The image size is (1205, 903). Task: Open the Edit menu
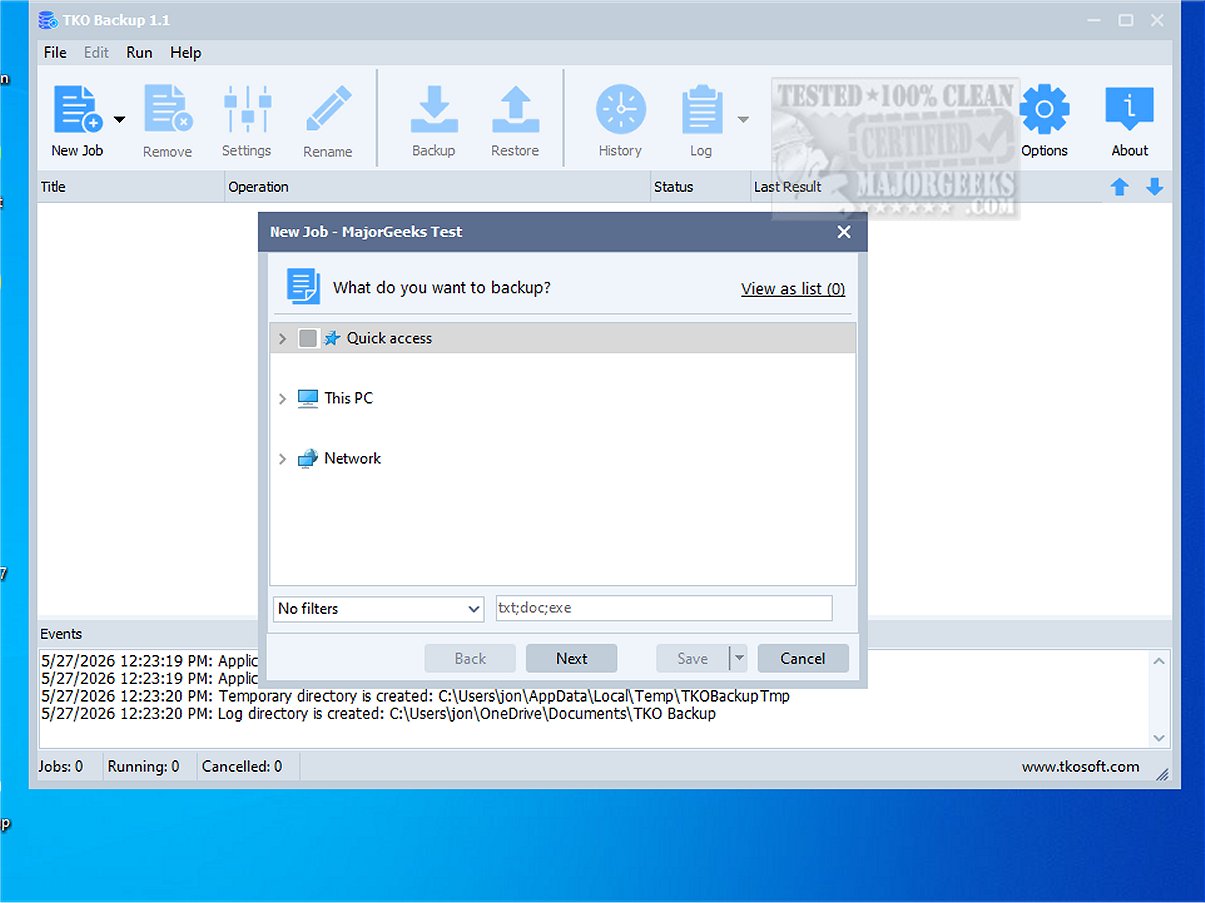(97, 52)
